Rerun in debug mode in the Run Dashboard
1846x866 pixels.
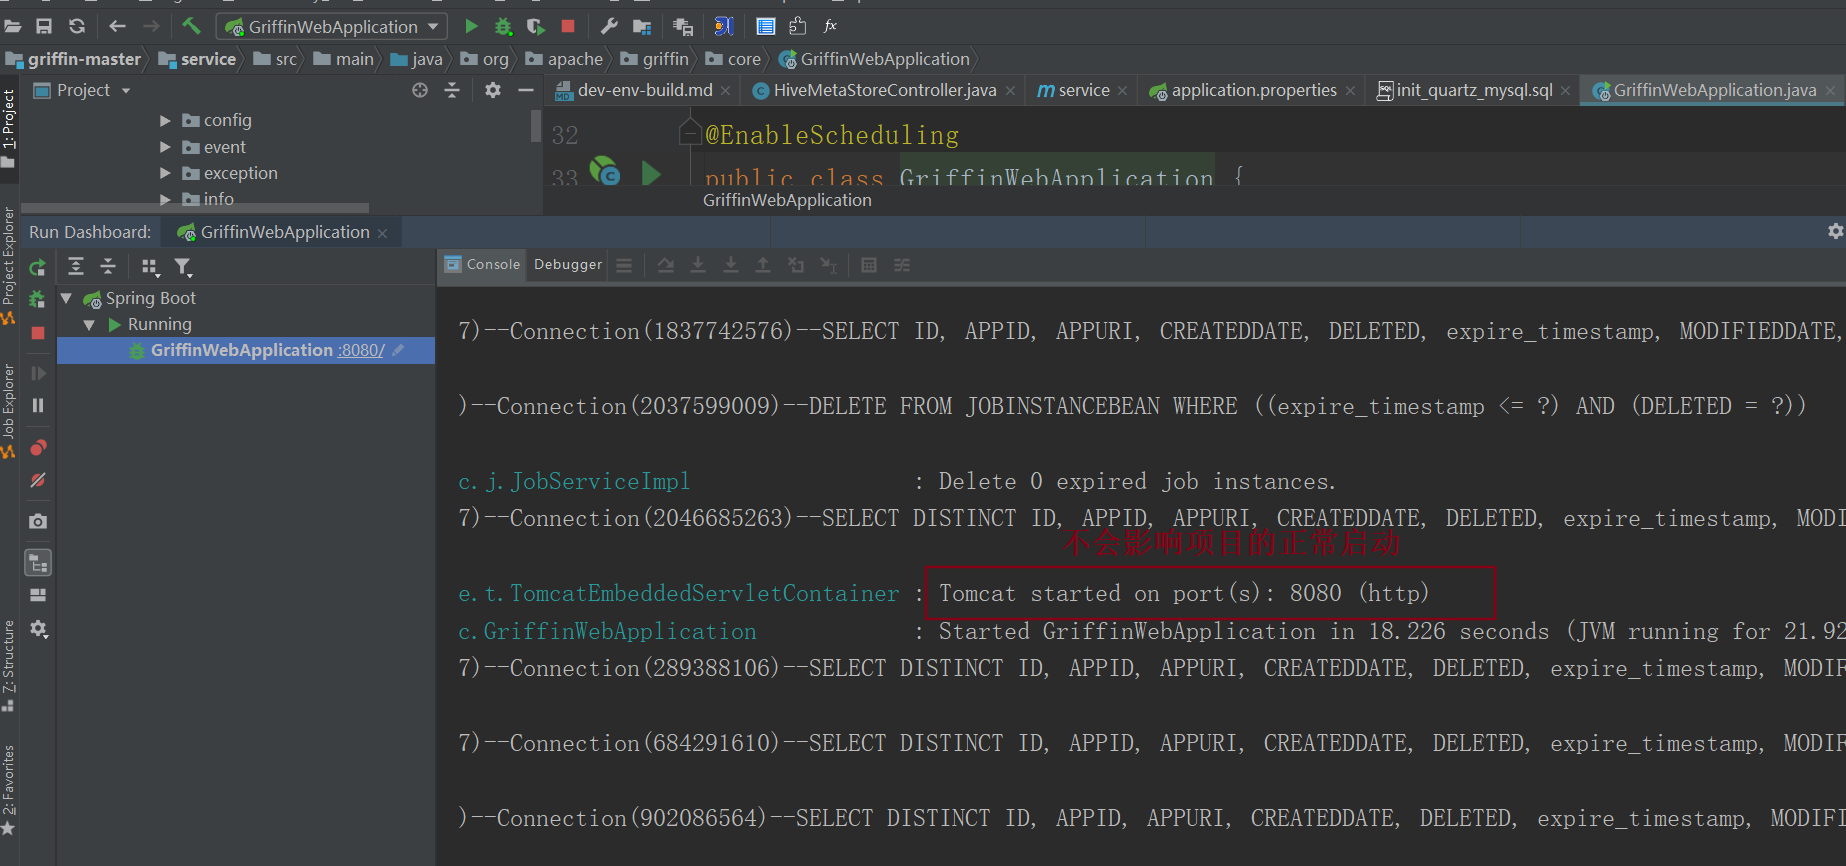38,299
